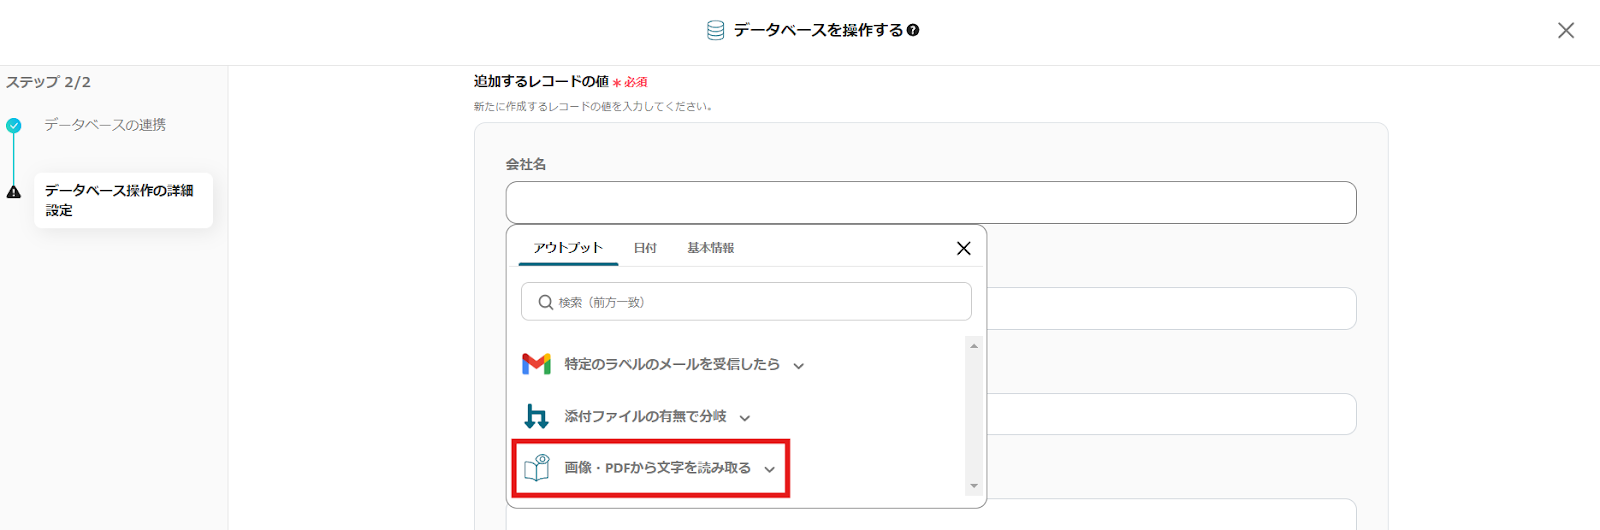
Task: Click the 会社名 input field
Action: [931, 202]
